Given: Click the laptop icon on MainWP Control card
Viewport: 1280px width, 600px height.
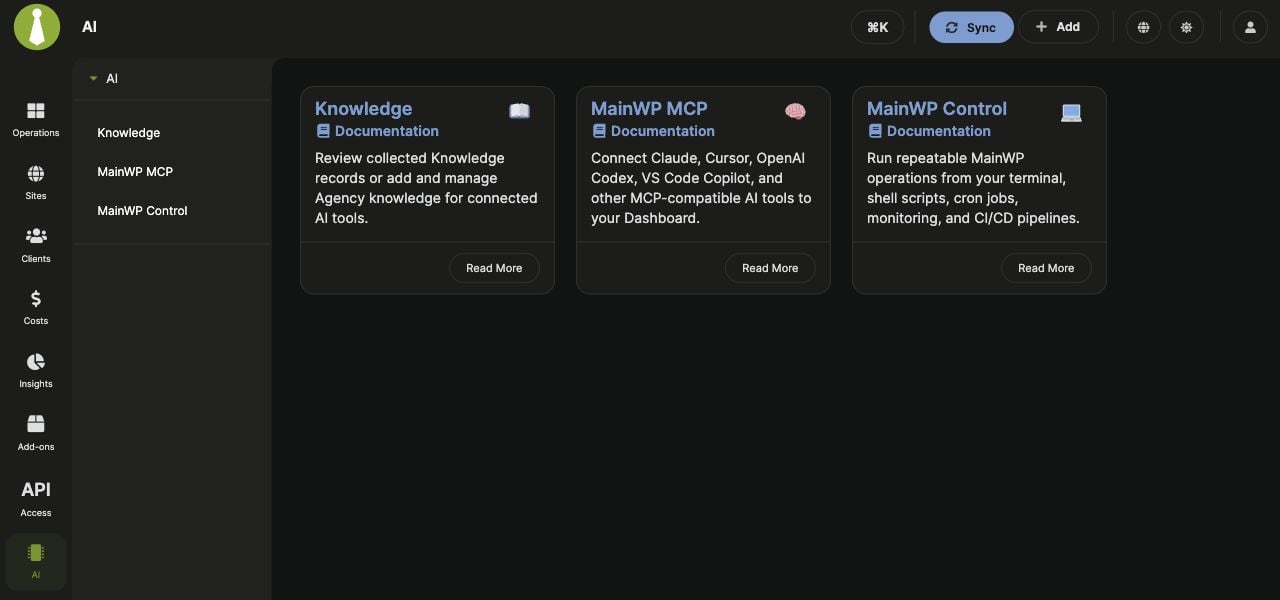Looking at the screenshot, I should (x=1071, y=112).
